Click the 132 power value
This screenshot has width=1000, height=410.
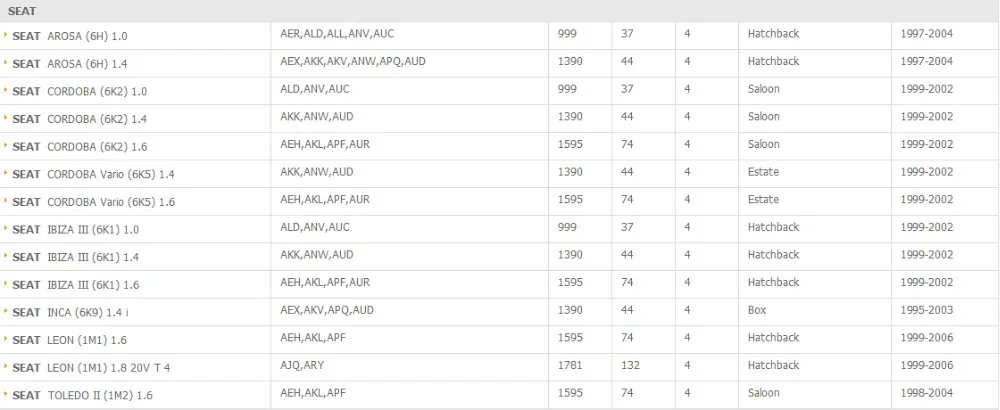click(x=630, y=365)
